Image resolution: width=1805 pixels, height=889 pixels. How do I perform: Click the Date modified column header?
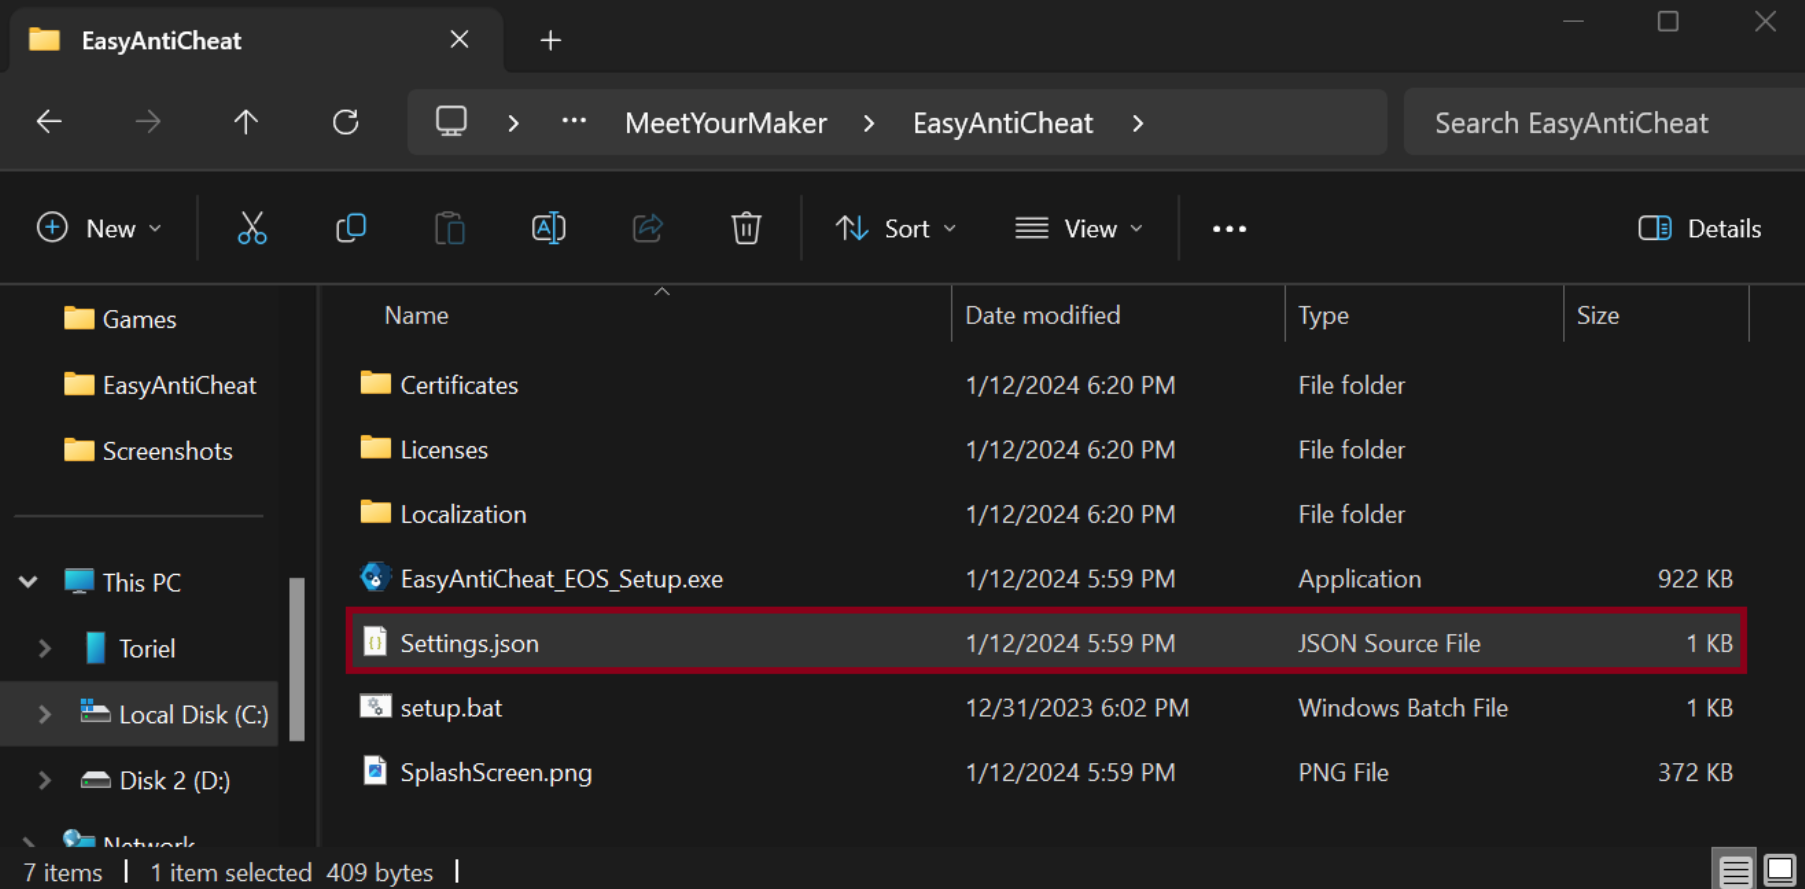coord(1042,315)
